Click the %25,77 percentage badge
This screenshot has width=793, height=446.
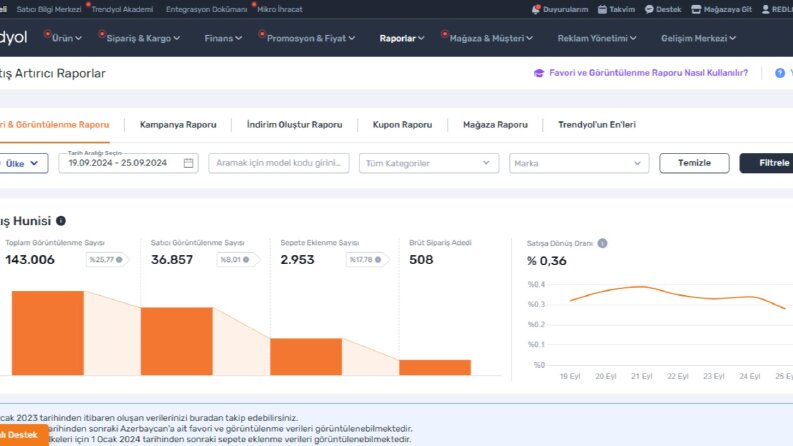[x=107, y=260]
